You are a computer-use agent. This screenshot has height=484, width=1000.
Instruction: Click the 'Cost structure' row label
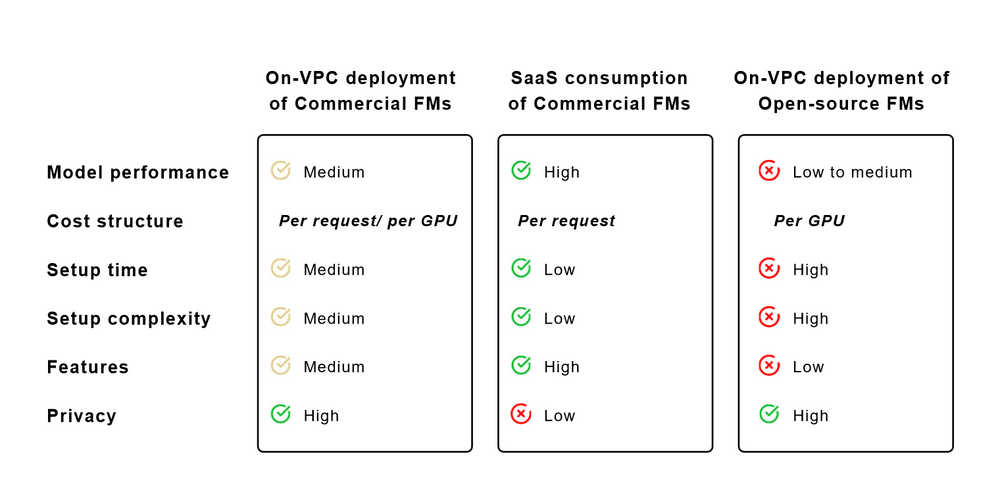[115, 221]
